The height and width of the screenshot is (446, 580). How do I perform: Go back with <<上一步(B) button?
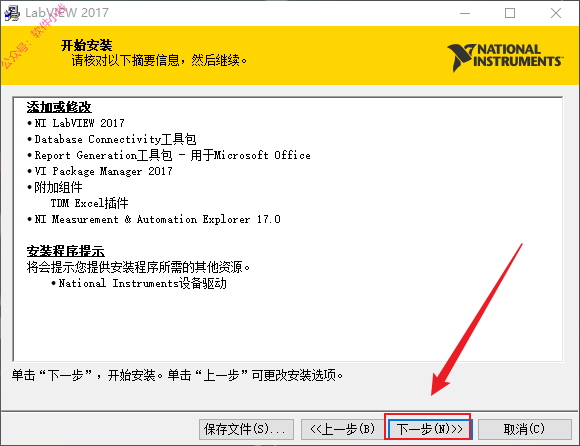click(x=342, y=429)
